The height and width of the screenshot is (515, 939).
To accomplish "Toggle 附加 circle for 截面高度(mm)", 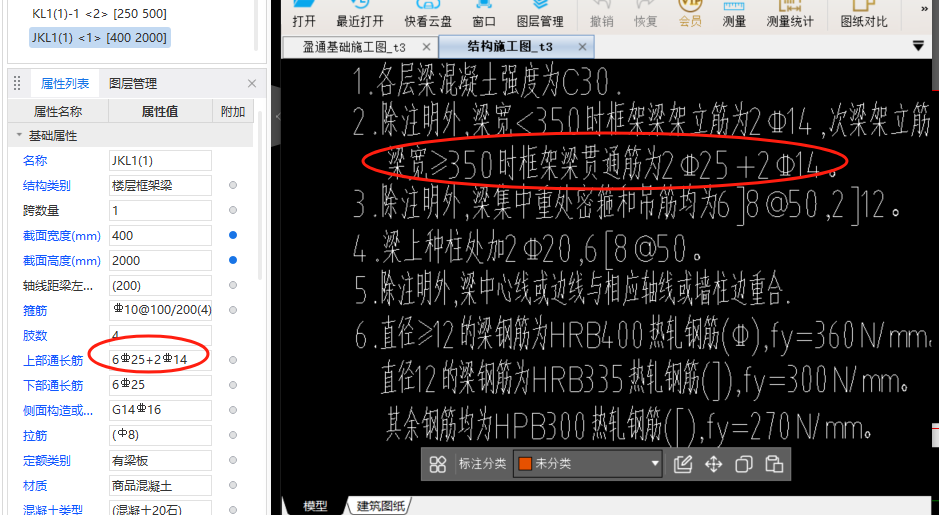I will [x=233, y=260].
